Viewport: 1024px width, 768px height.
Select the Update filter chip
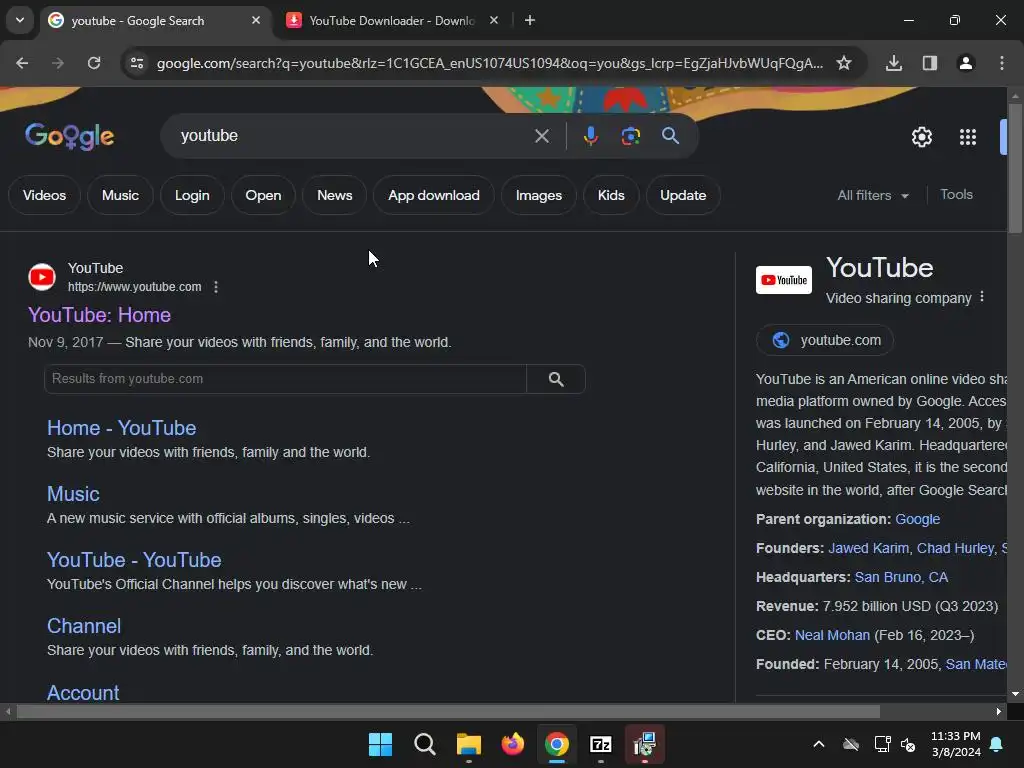tap(683, 195)
